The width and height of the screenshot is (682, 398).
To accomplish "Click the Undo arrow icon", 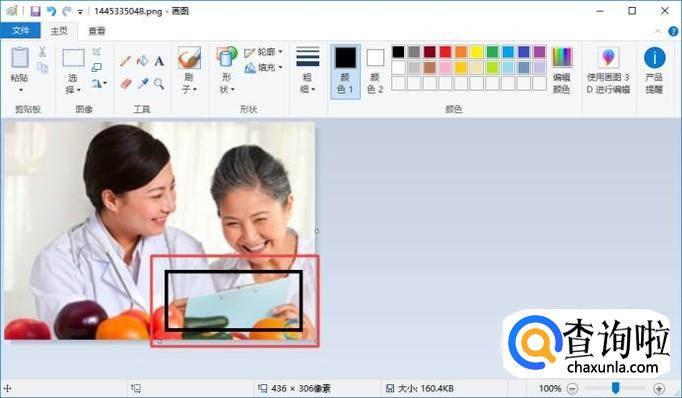I will [x=51, y=11].
